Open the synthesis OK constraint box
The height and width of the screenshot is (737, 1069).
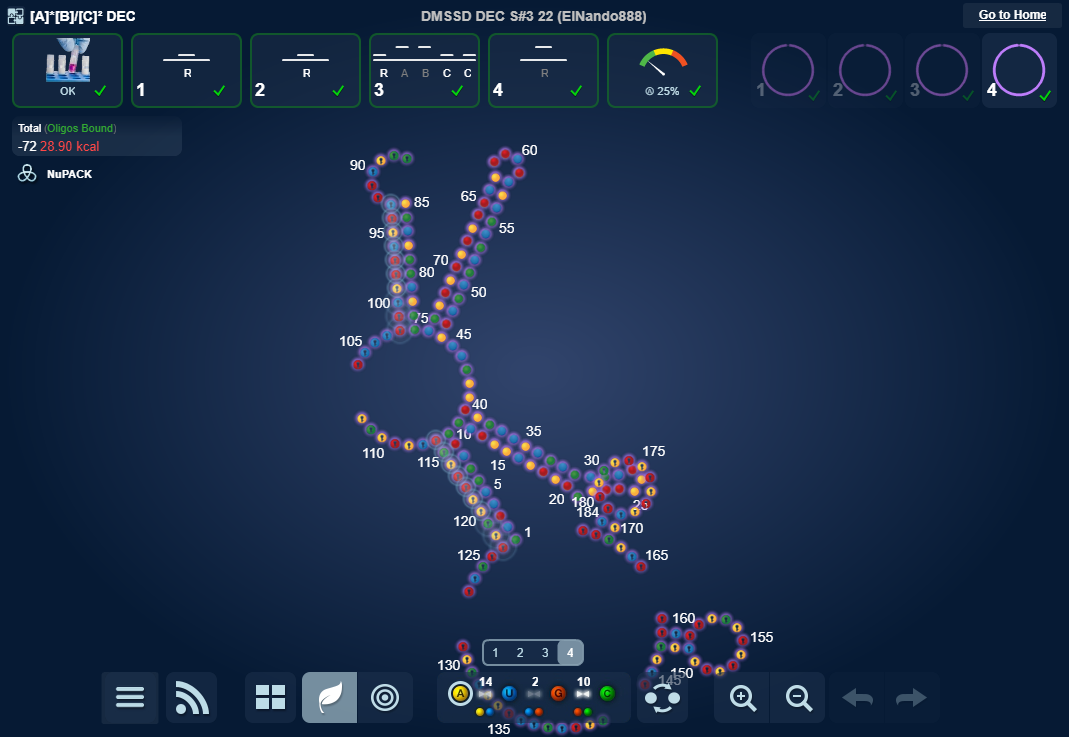click(x=68, y=70)
